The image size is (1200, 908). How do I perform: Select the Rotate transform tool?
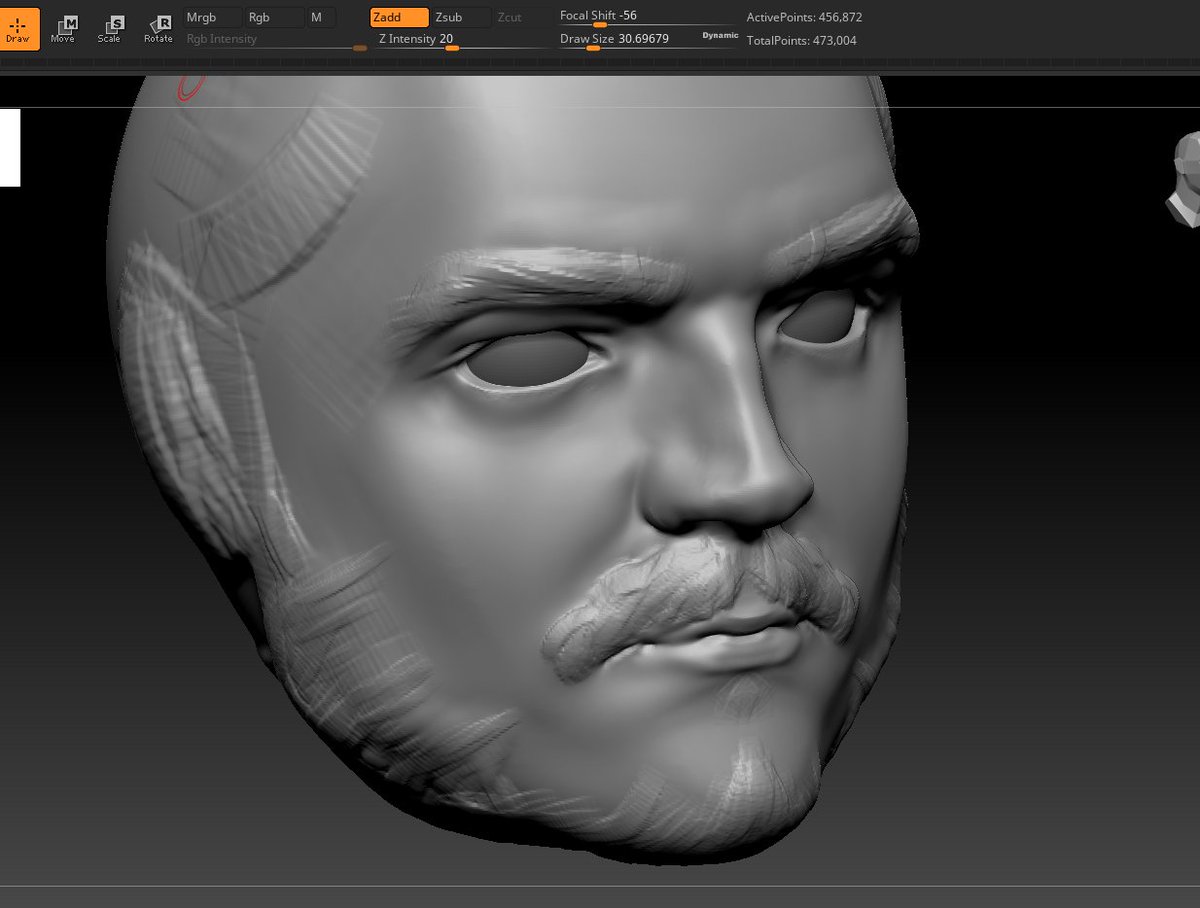[158, 29]
